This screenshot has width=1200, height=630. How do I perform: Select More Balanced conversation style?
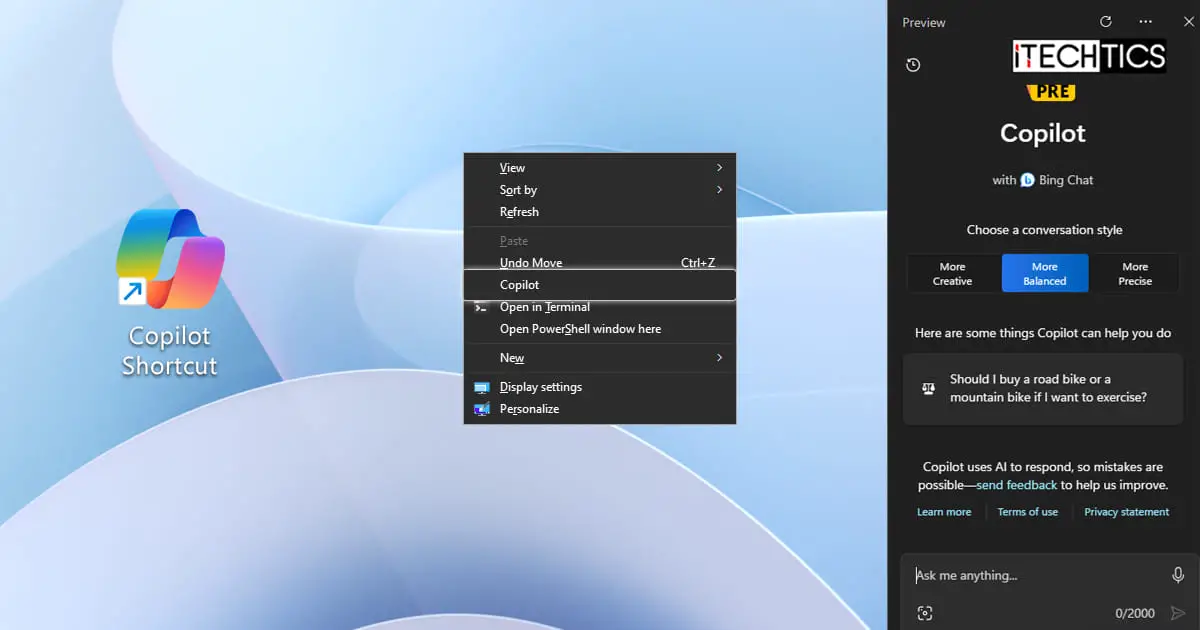(x=1044, y=274)
